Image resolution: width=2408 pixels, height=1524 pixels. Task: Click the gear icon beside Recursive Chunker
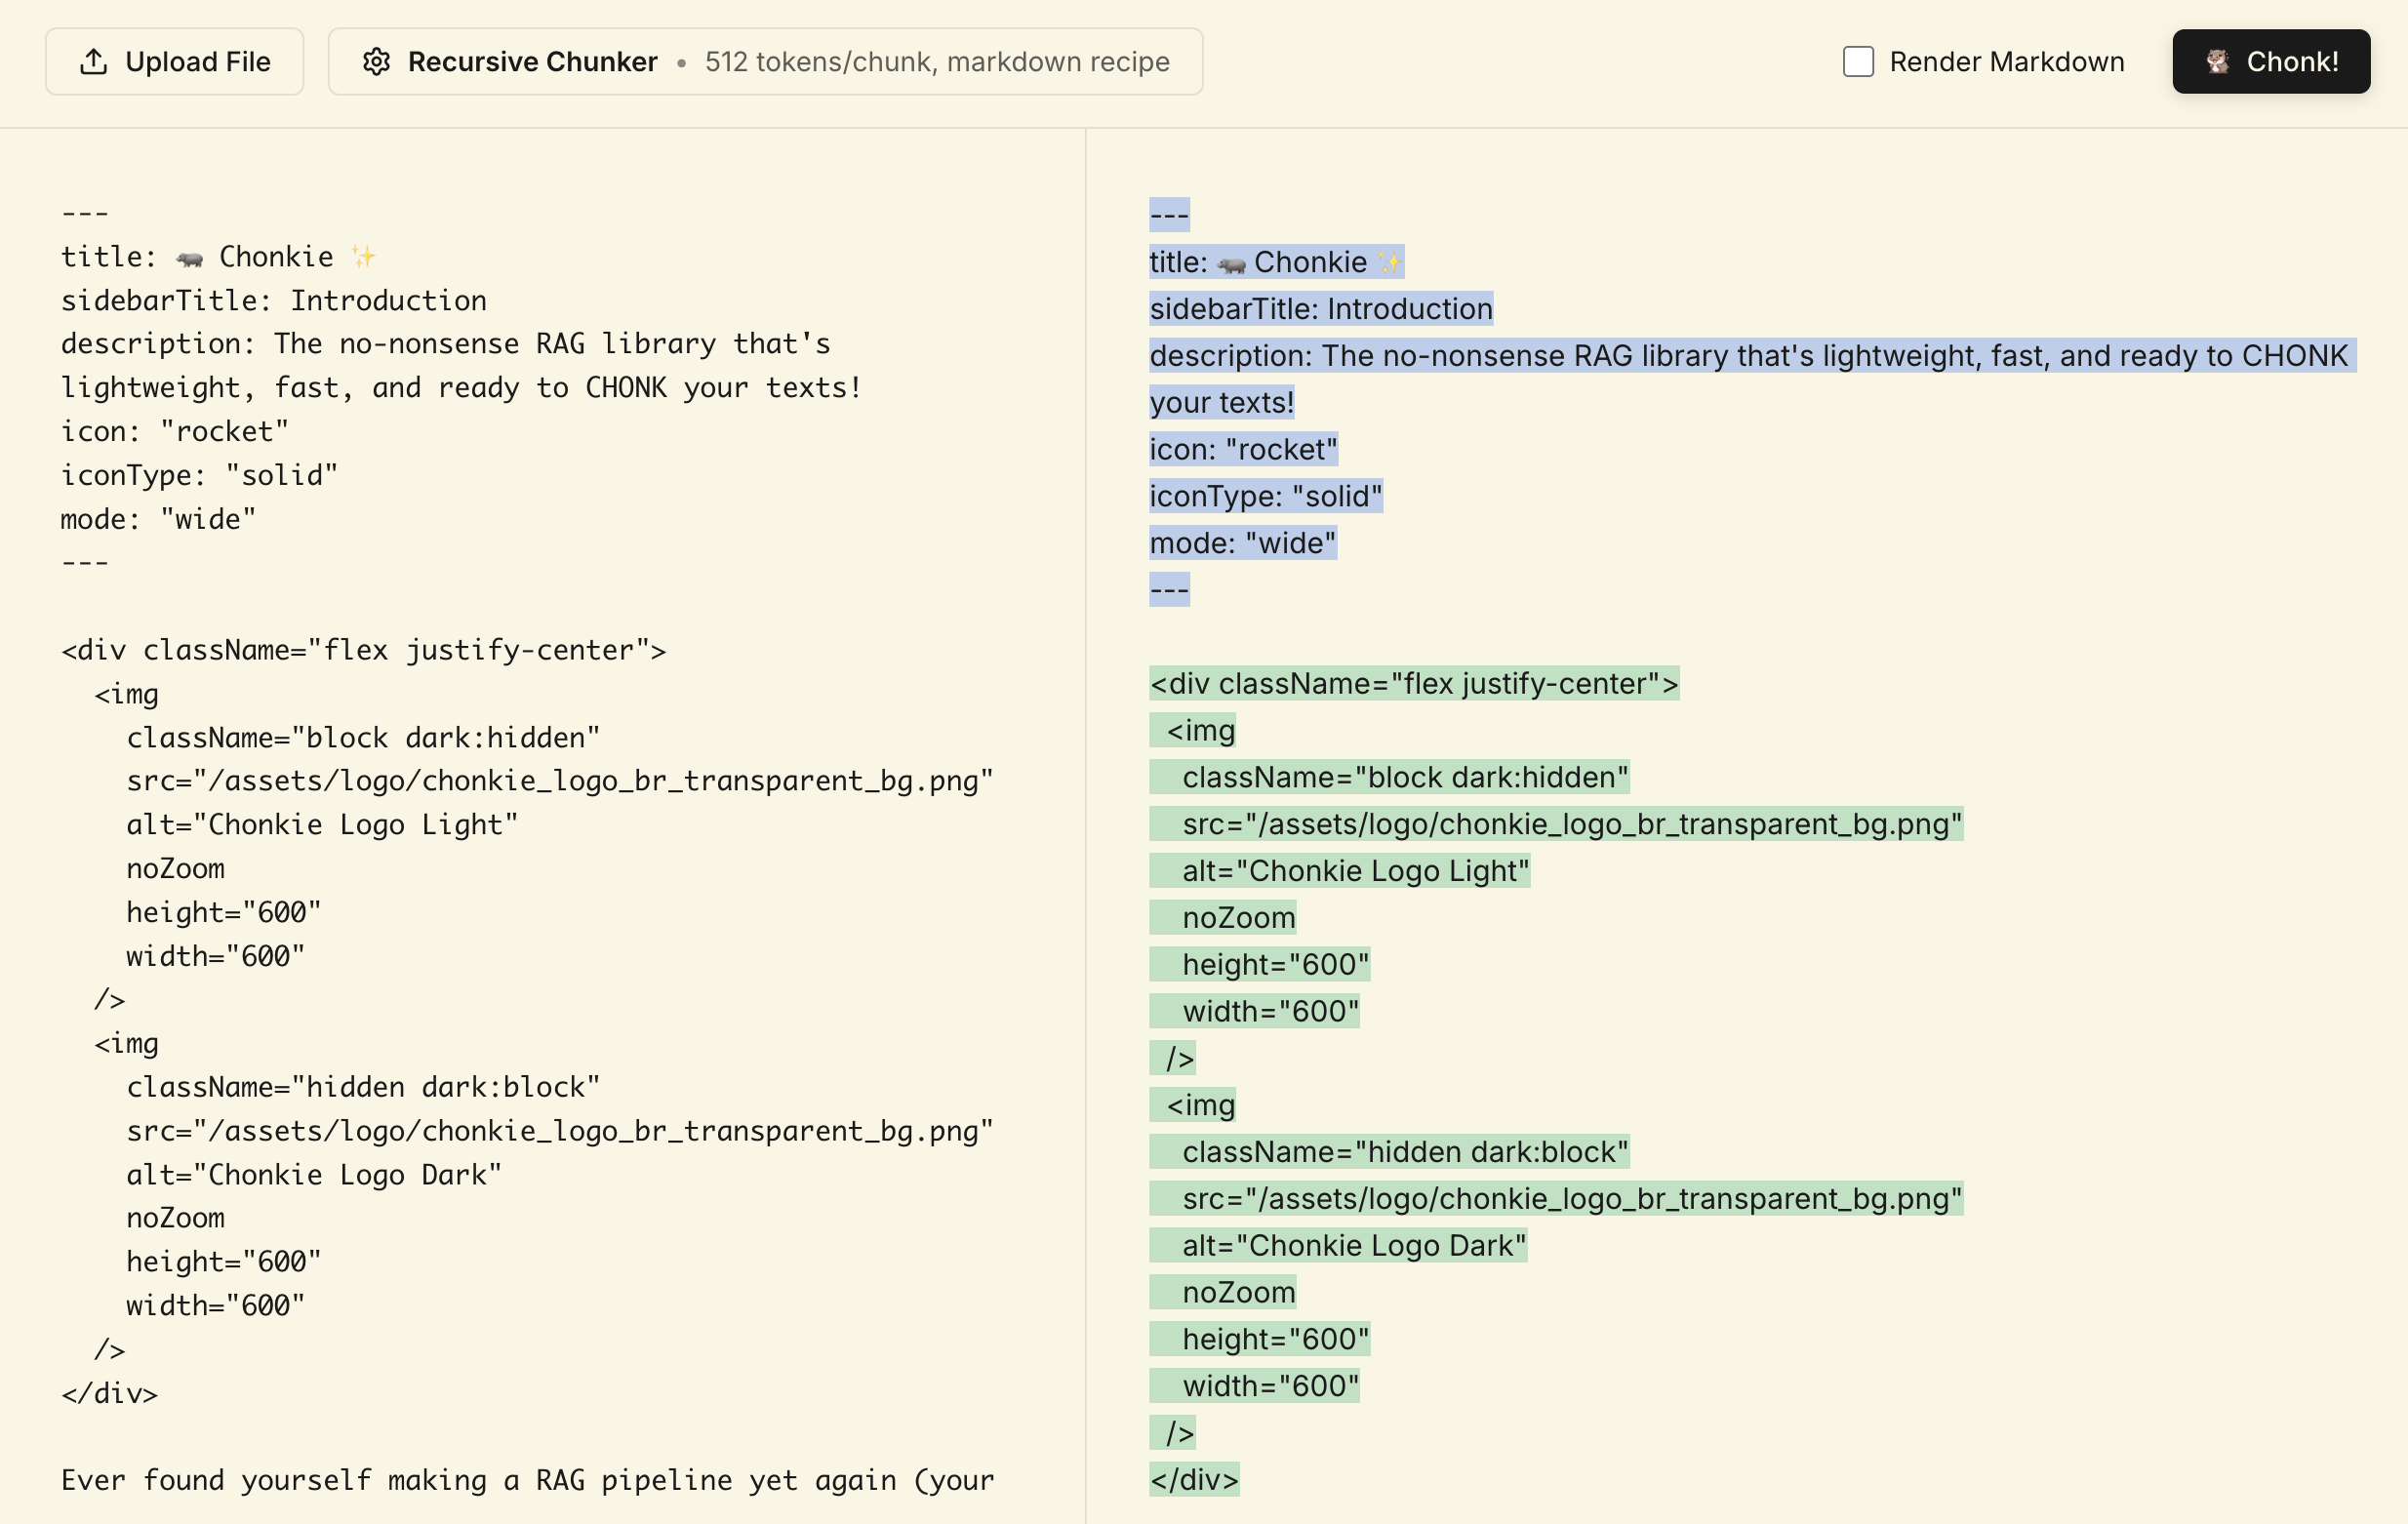tap(376, 61)
